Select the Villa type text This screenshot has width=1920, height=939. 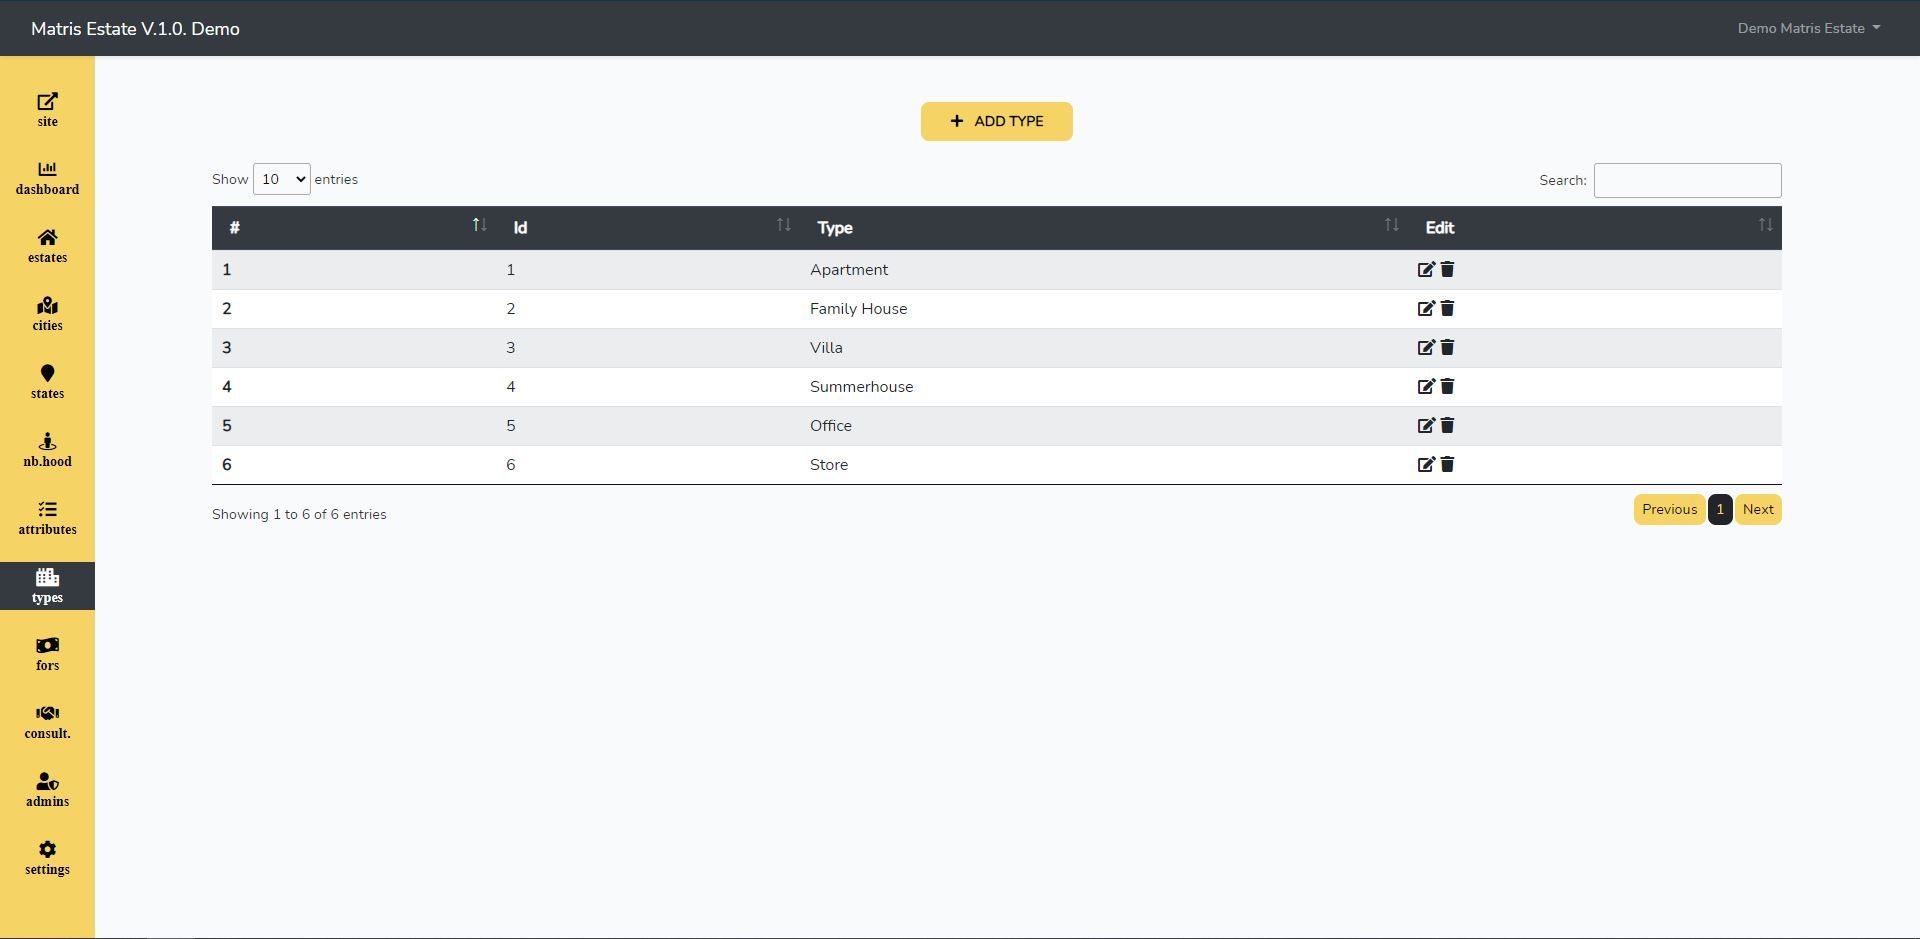coord(826,348)
